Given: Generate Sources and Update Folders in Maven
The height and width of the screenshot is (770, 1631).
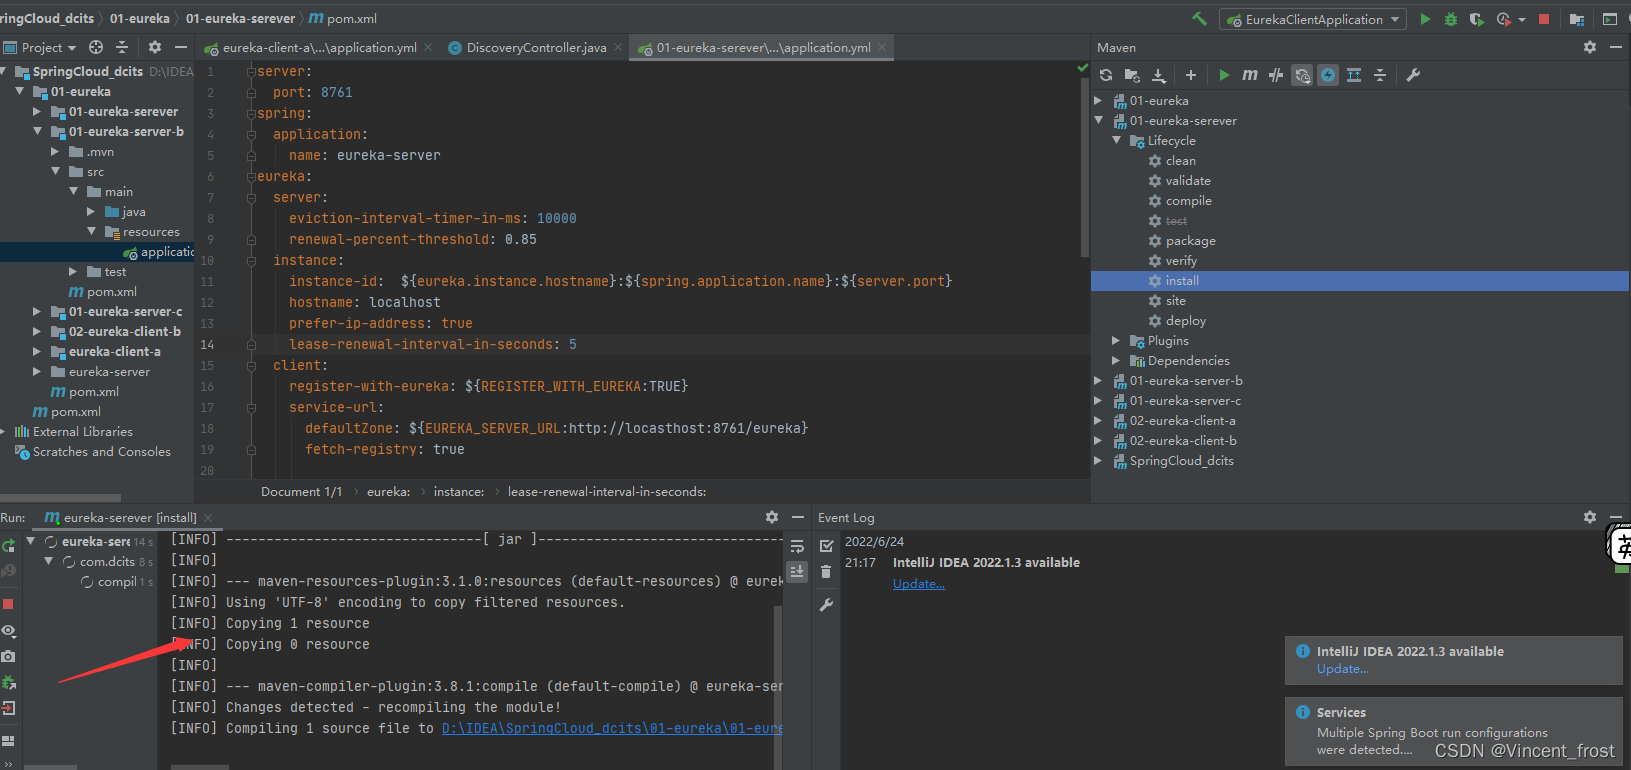Looking at the screenshot, I should point(1132,75).
